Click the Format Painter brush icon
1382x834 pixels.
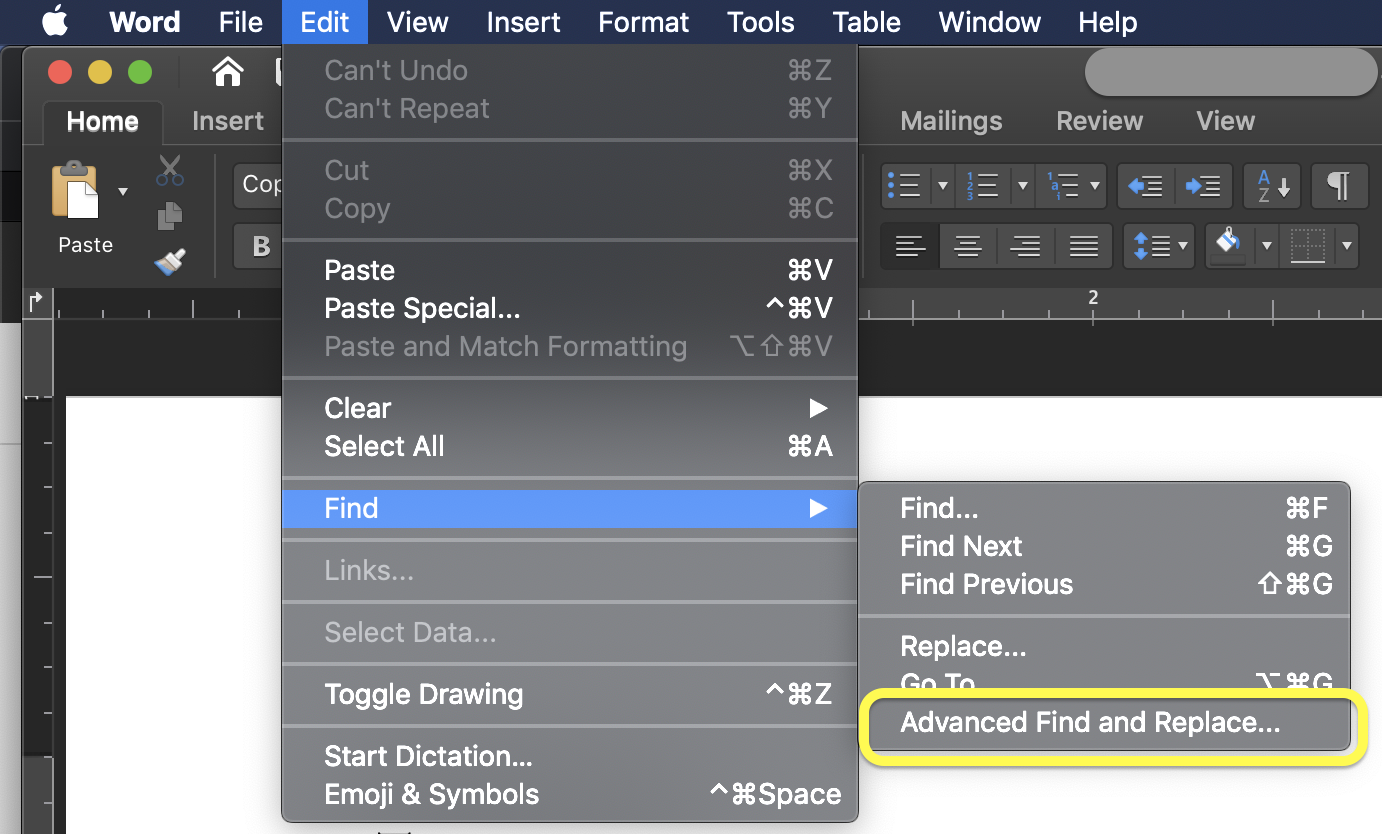(170, 262)
